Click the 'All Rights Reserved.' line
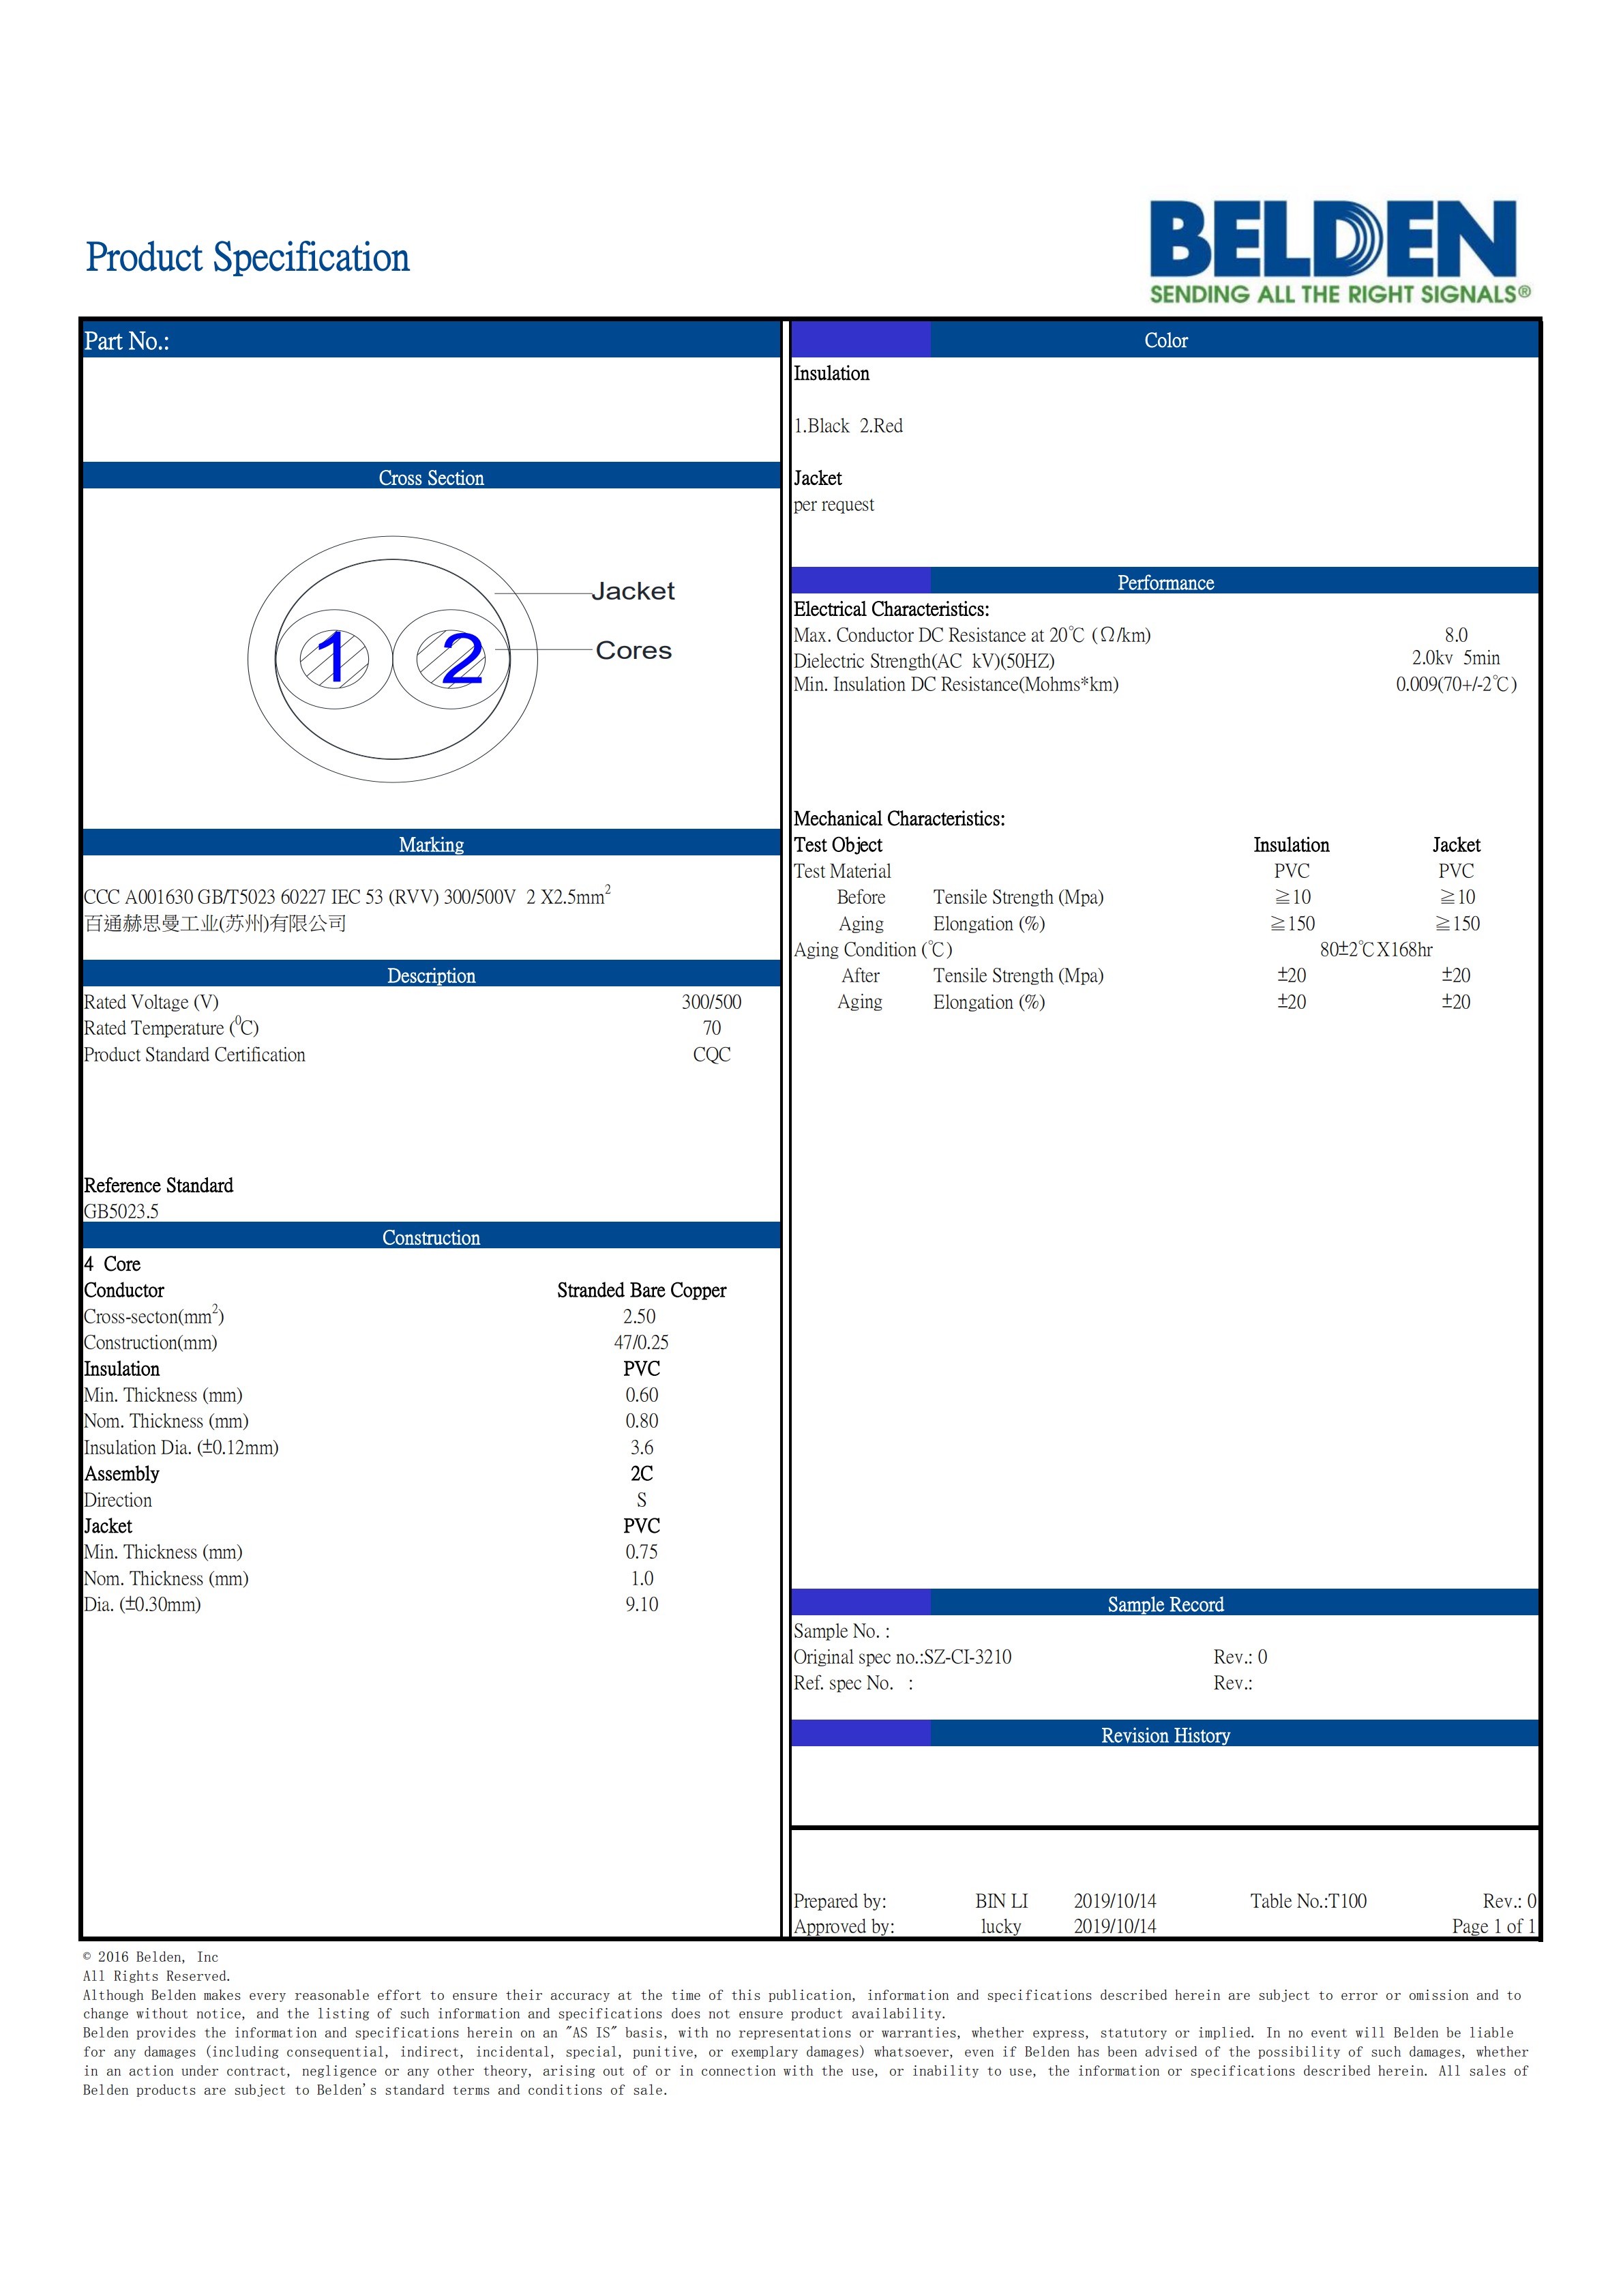The width and height of the screenshot is (1623, 2296). 156,1976
